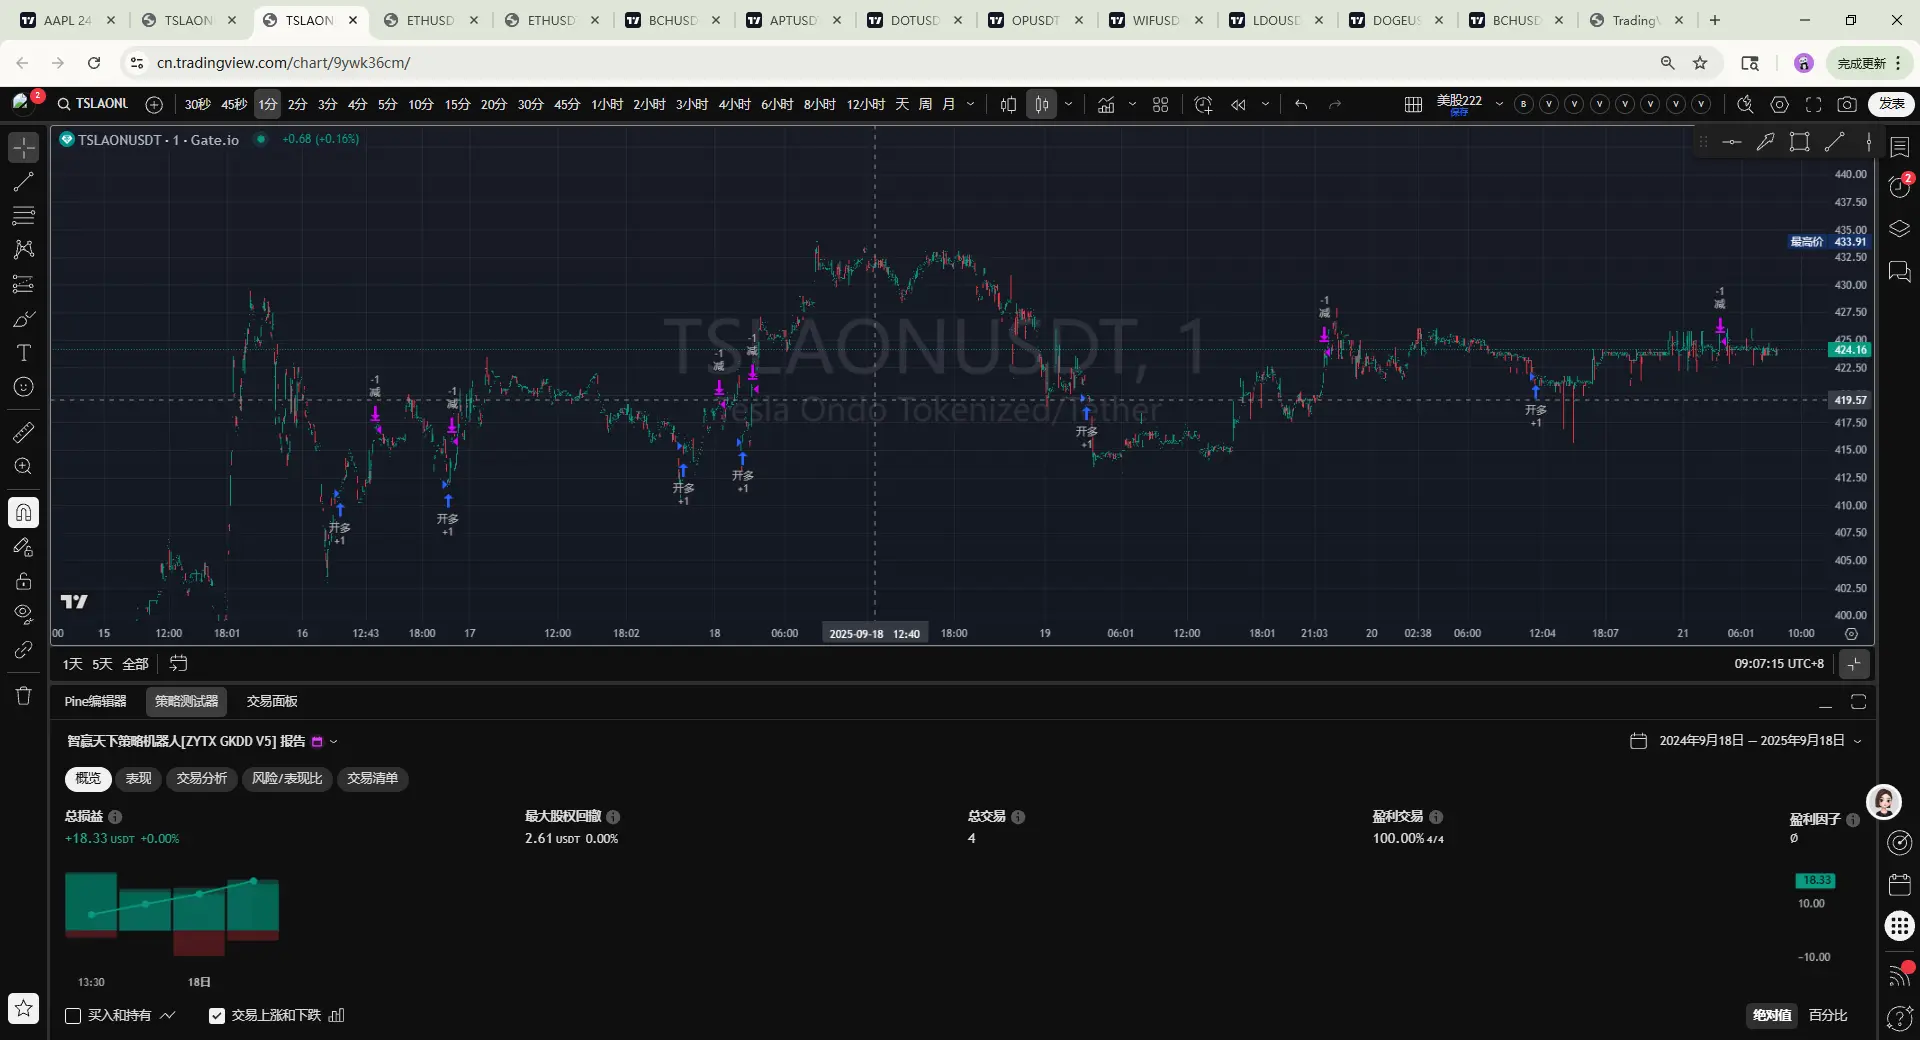
Task: Open the Fibonacci retracement tools
Action: point(24,216)
